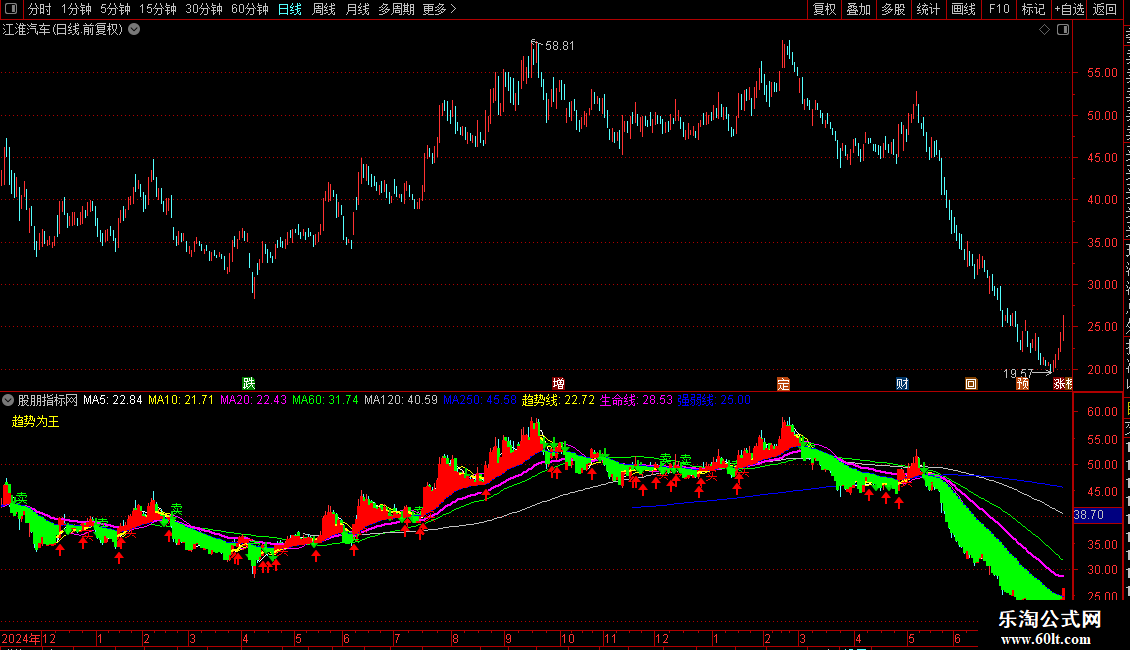The image size is (1130, 650).
Task: Click the diamond marker icon above chart
Action: click(x=1044, y=30)
